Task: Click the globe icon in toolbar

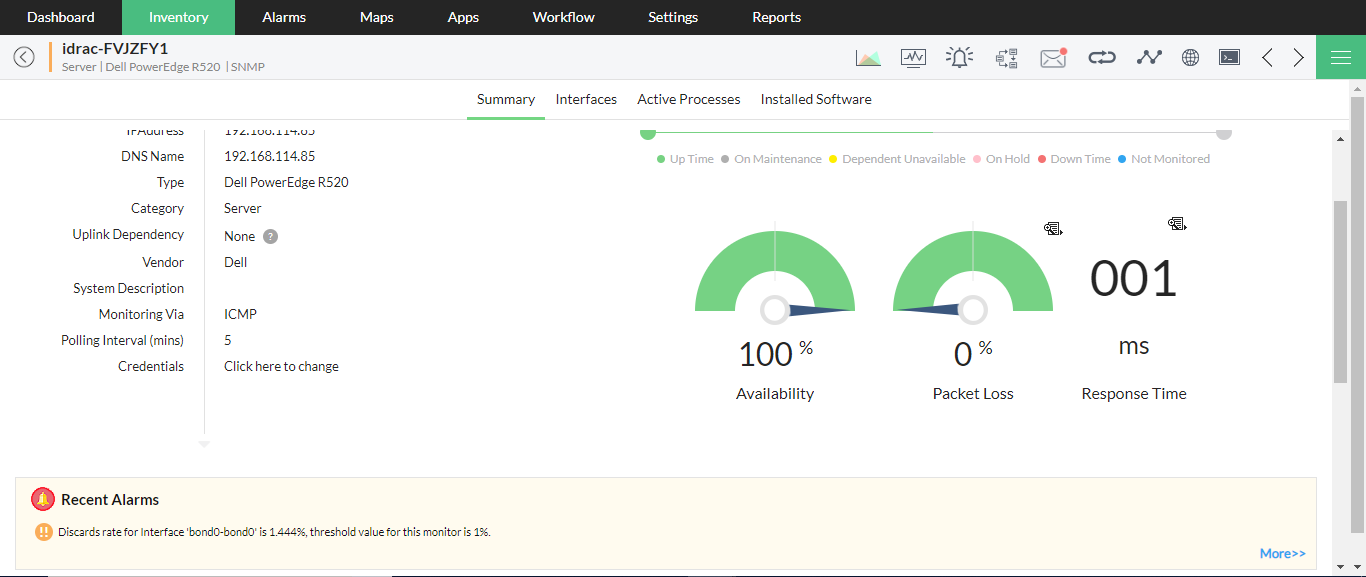Action: coord(1190,58)
